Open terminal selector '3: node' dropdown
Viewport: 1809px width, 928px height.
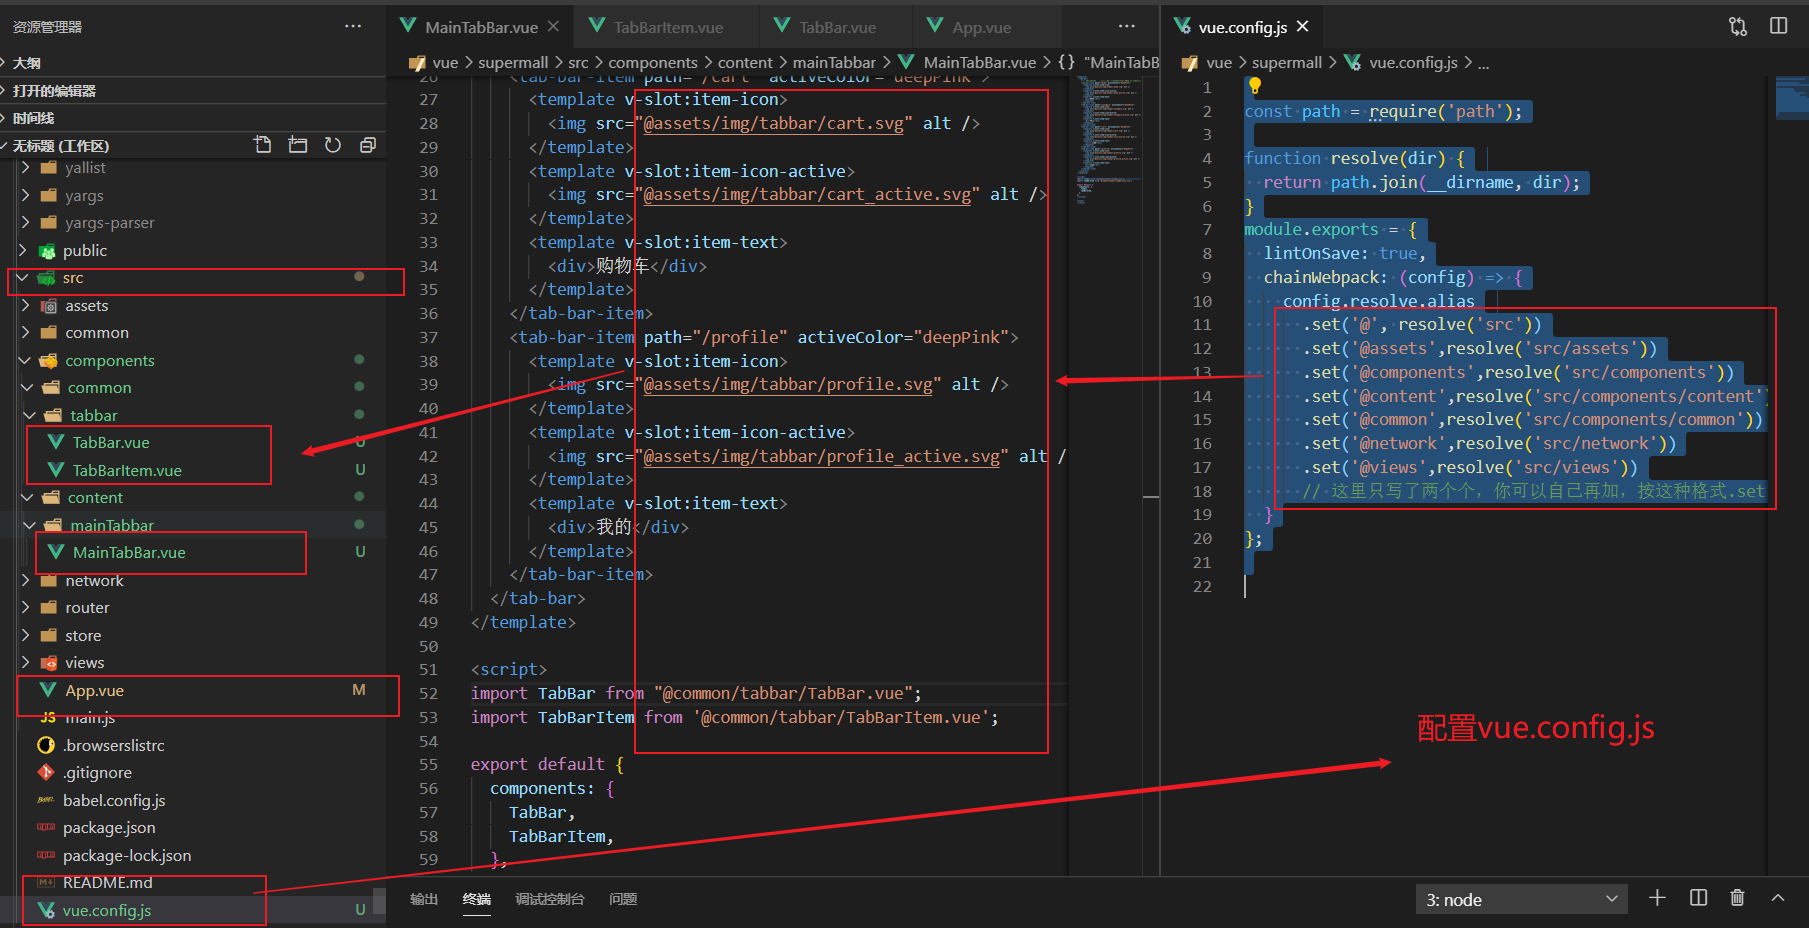pyautogui.click(x=1521, y=899)
